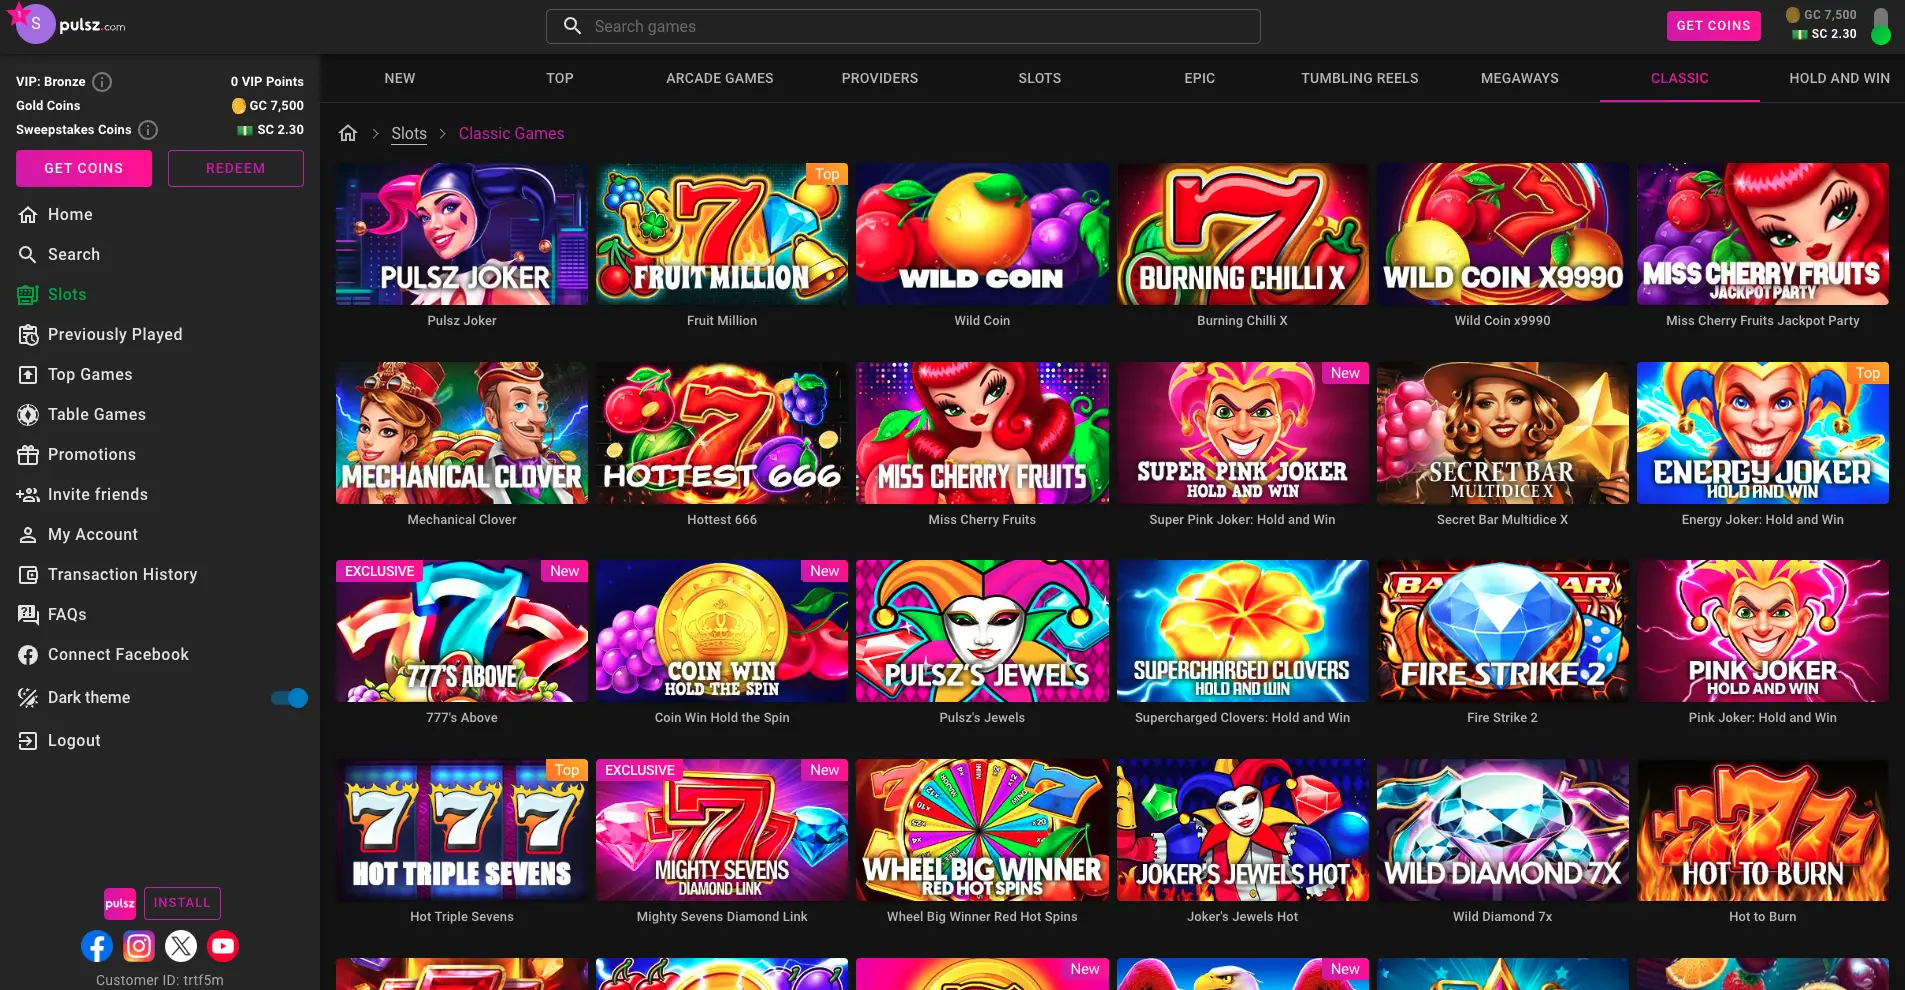Open the Home sidebar icon

28,215
